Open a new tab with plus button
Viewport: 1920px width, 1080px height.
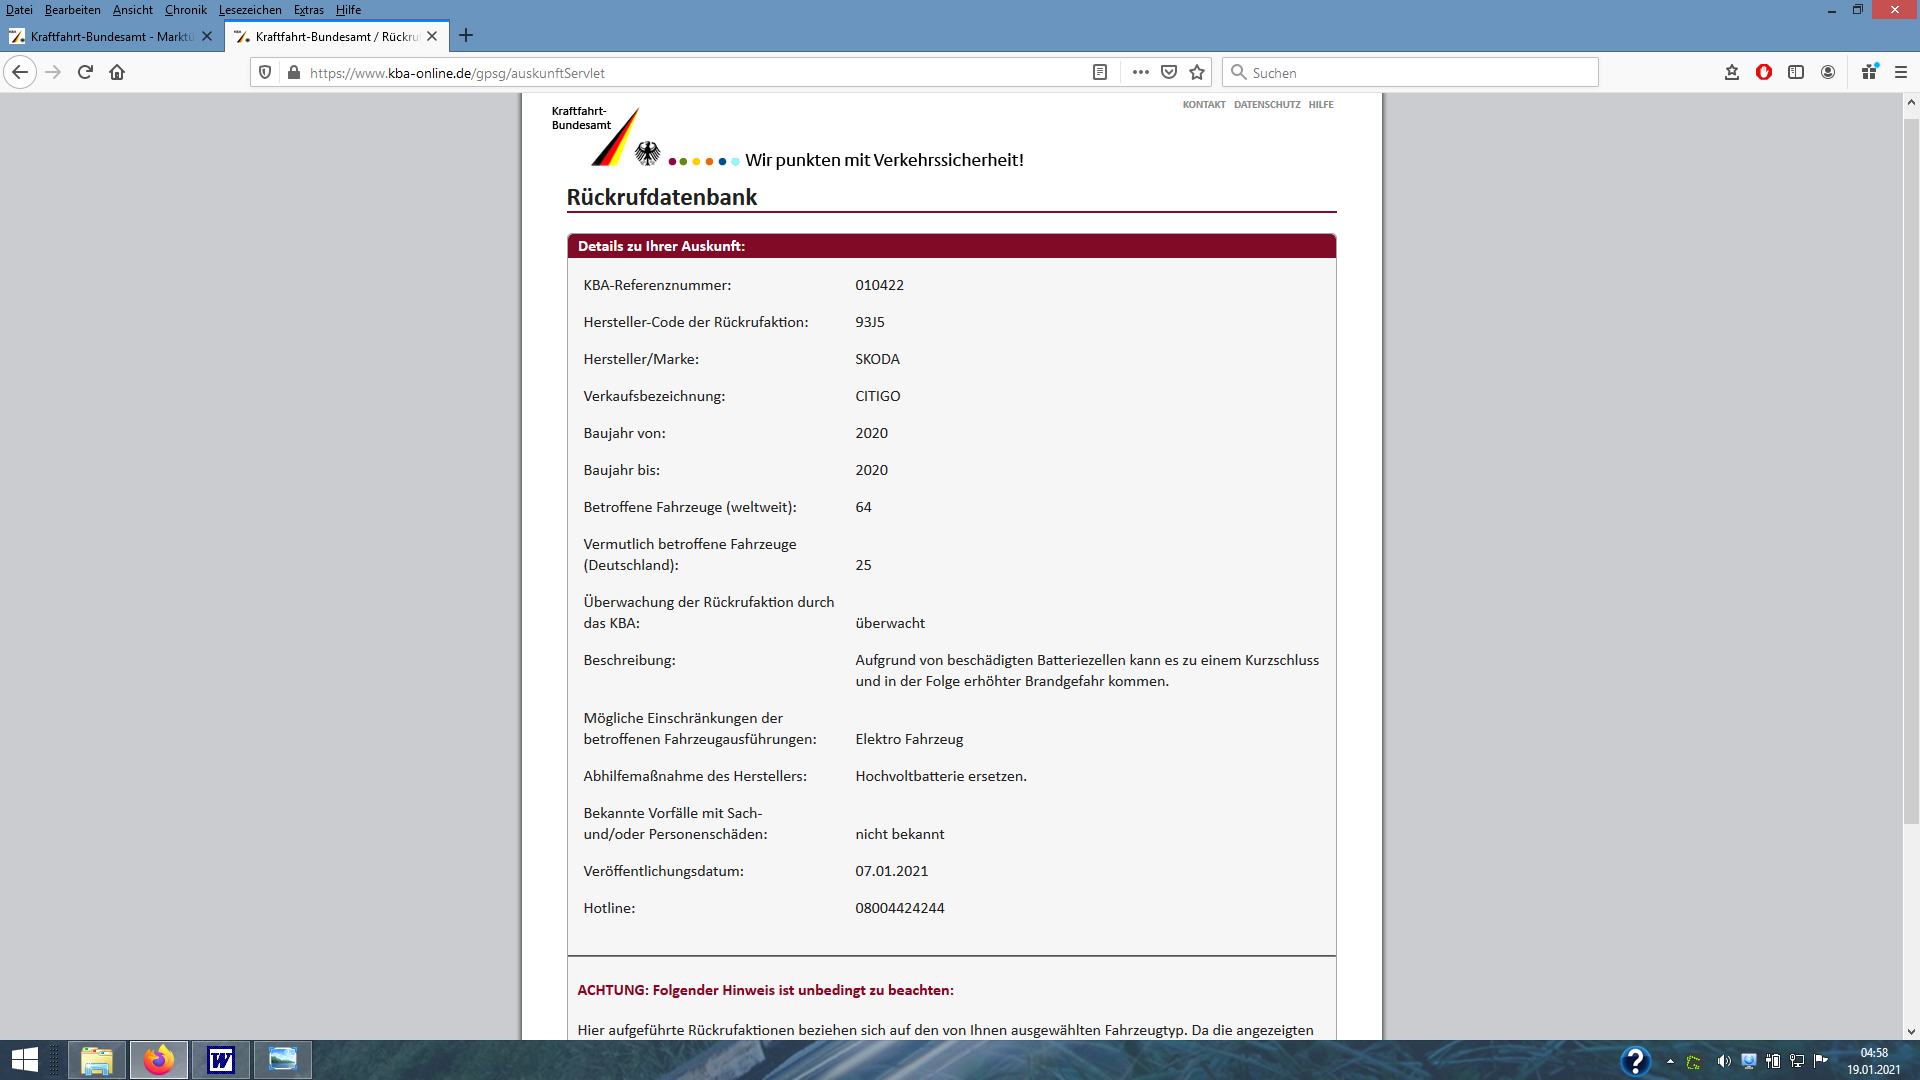[x=466, y=36]
